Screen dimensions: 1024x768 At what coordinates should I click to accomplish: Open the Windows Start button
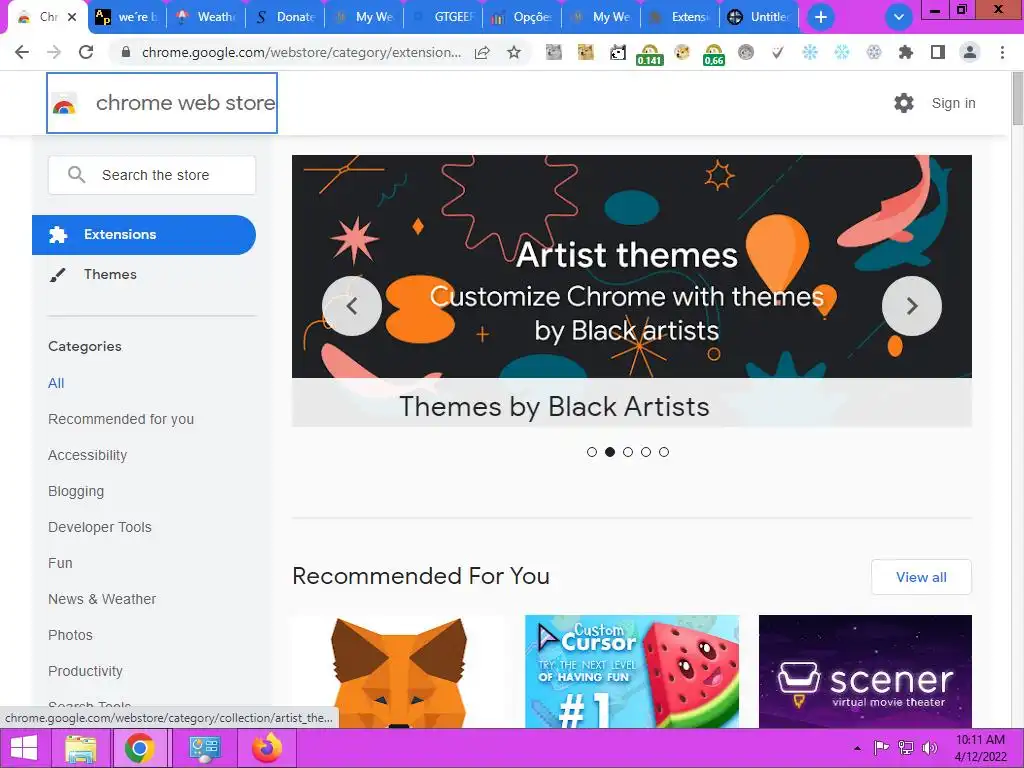coord(24,748)
